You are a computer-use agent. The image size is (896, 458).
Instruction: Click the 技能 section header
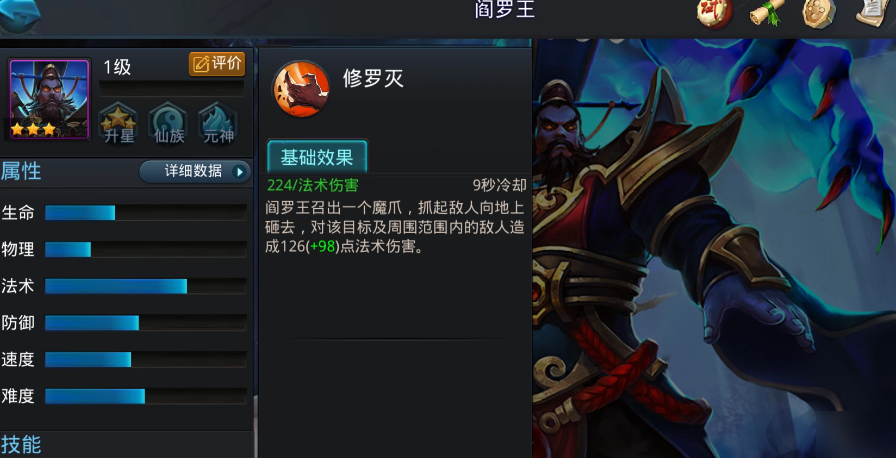[x=21, y=444]
